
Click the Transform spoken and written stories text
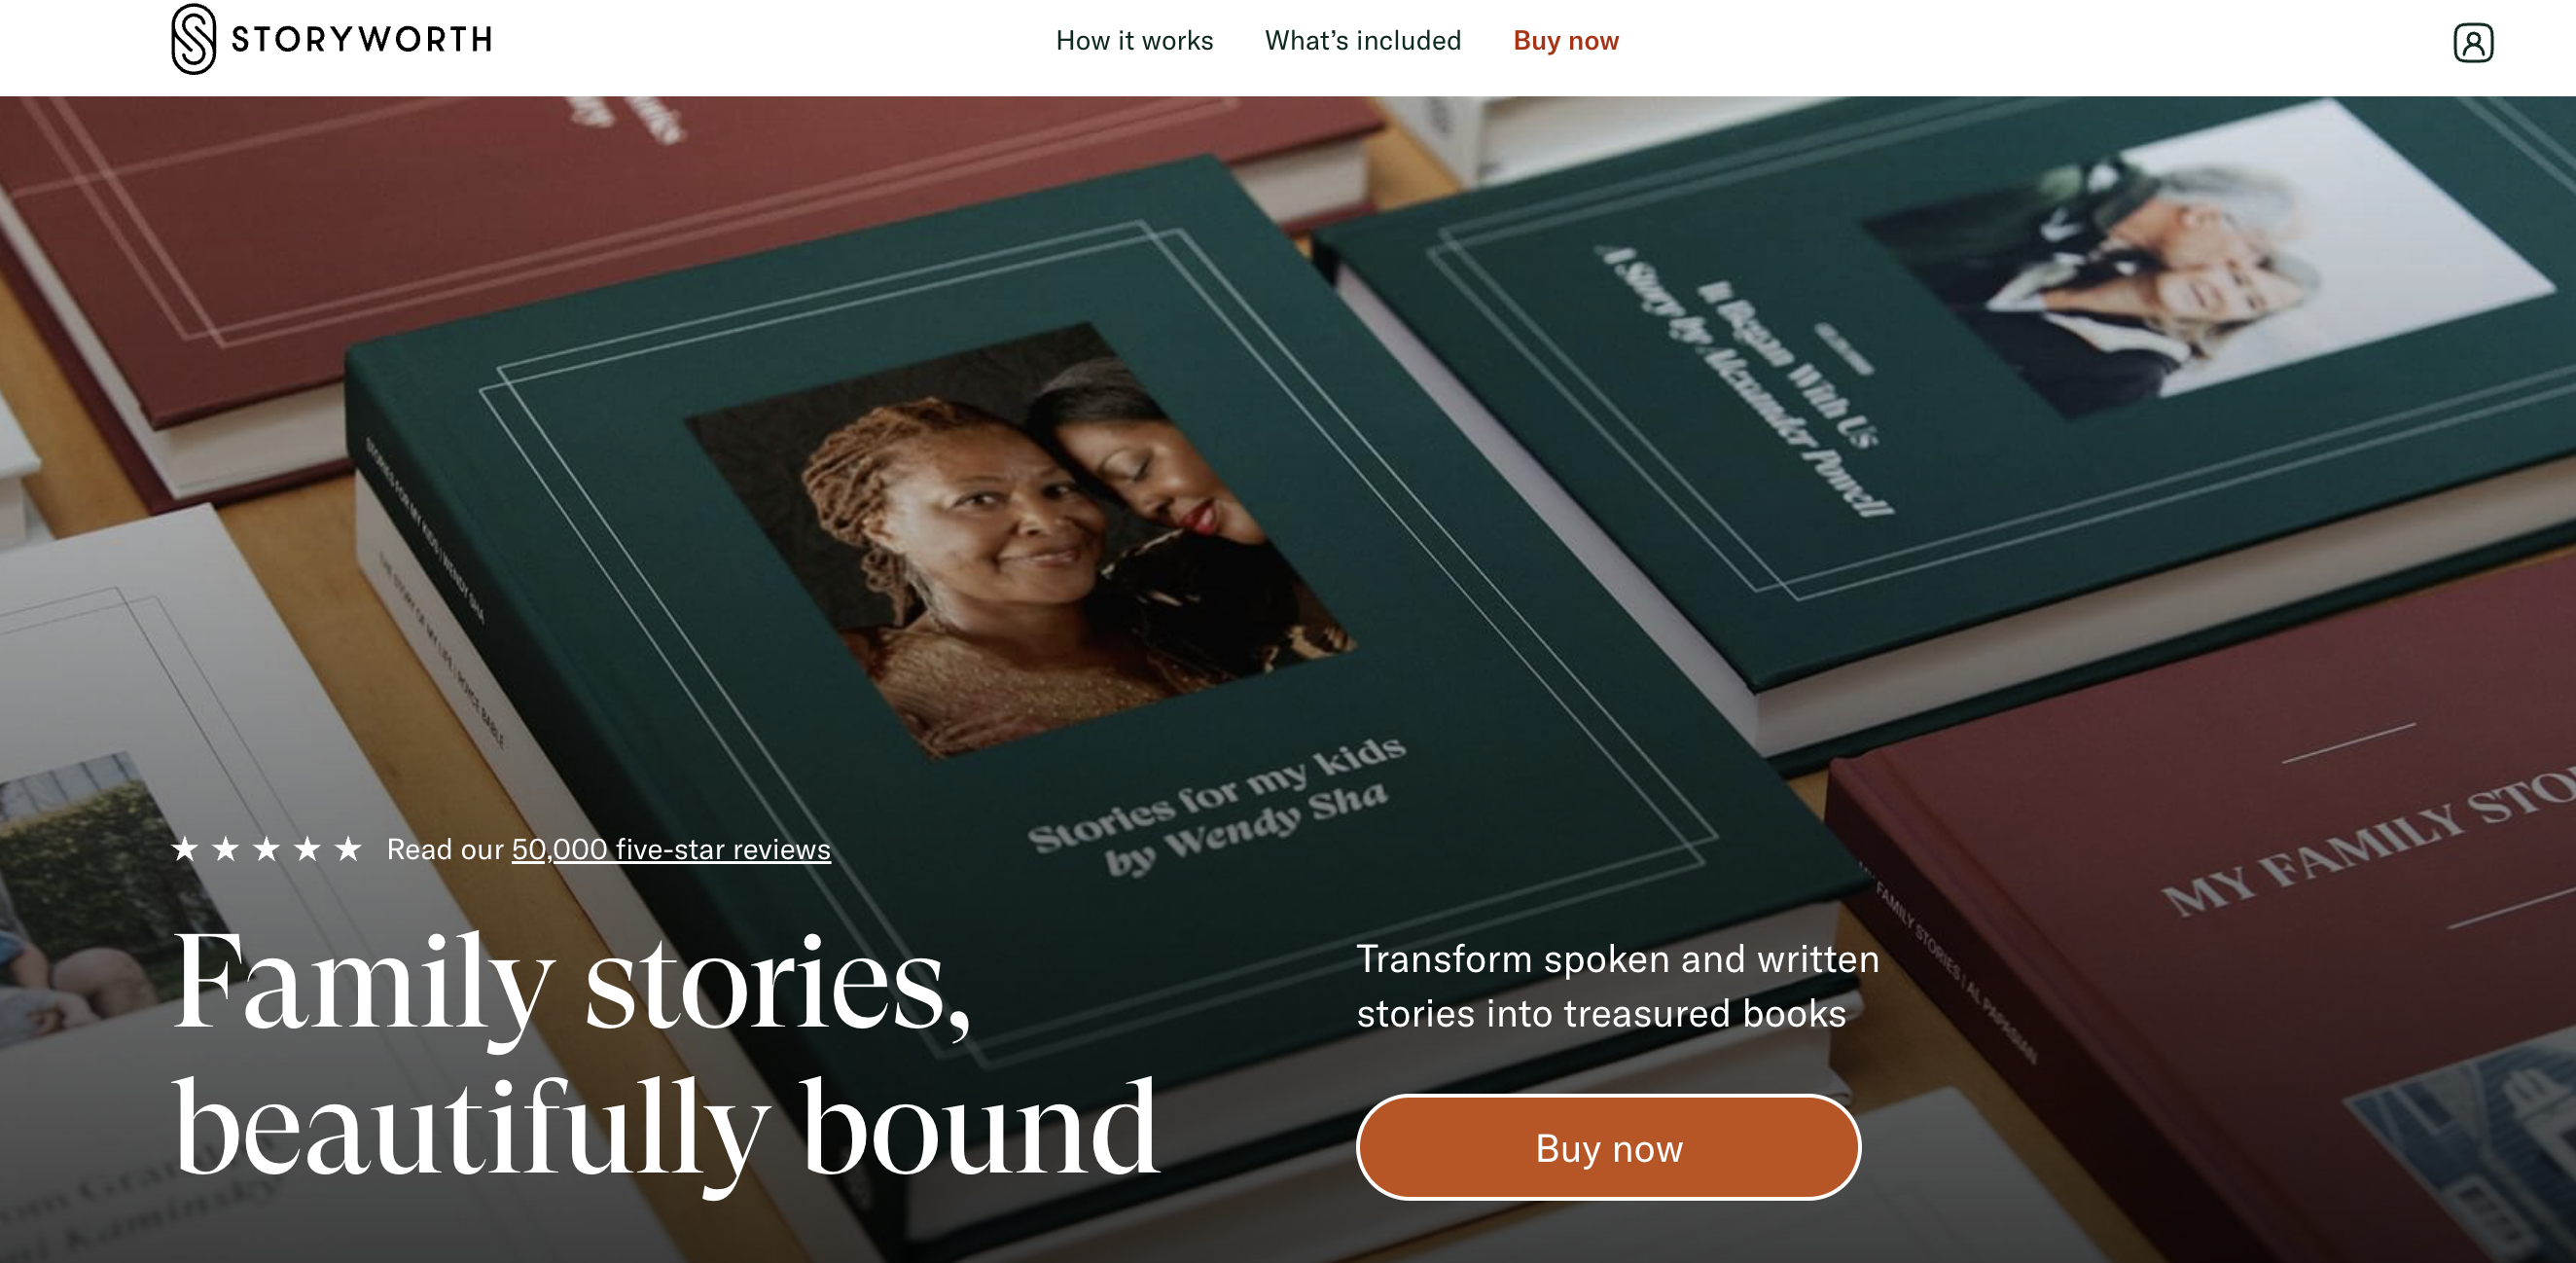(x=1617, y=986)
